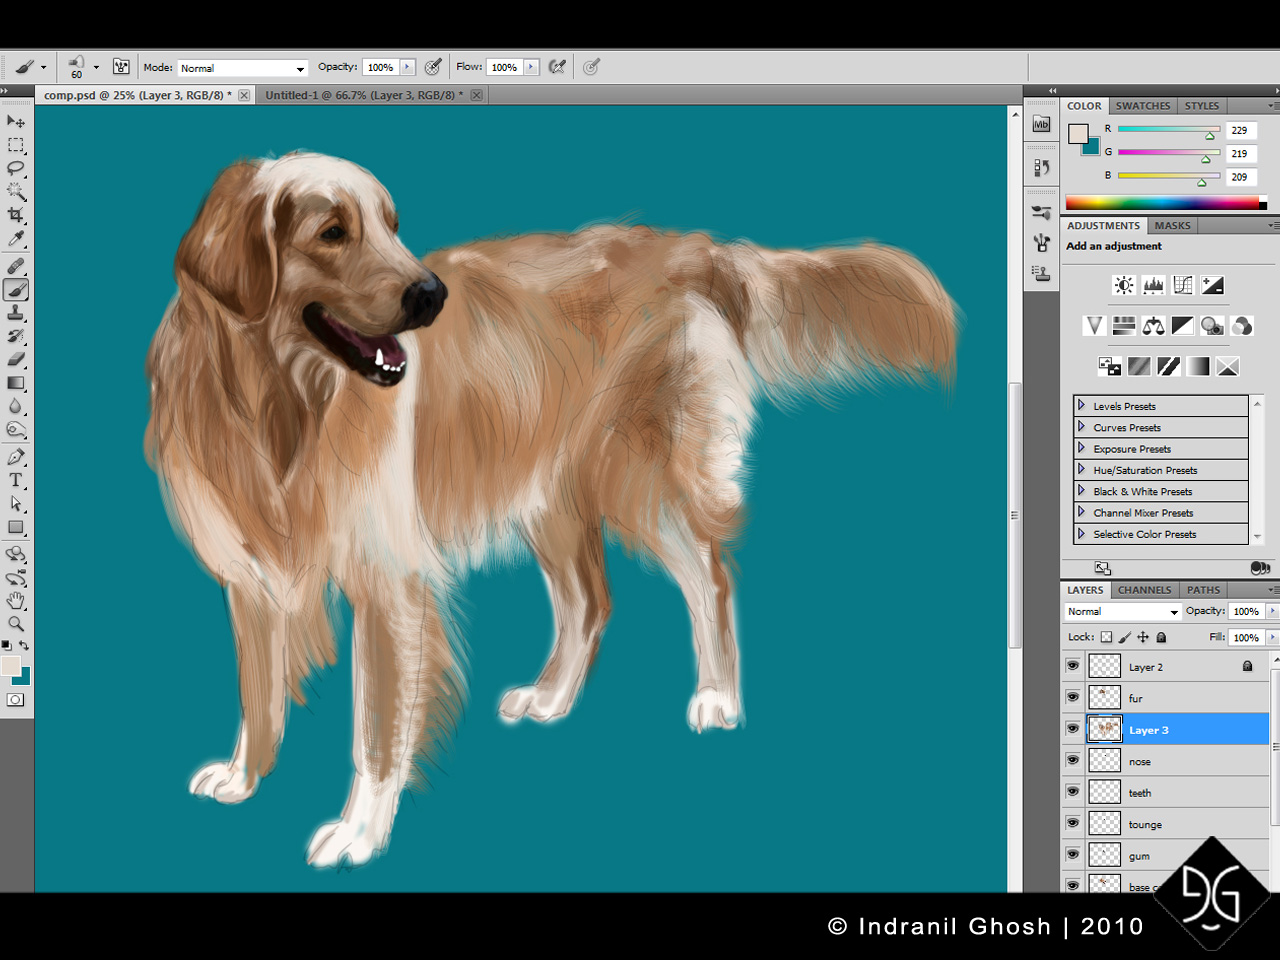
Task: Activate the Zoom tool
Action: click(14, 623)
